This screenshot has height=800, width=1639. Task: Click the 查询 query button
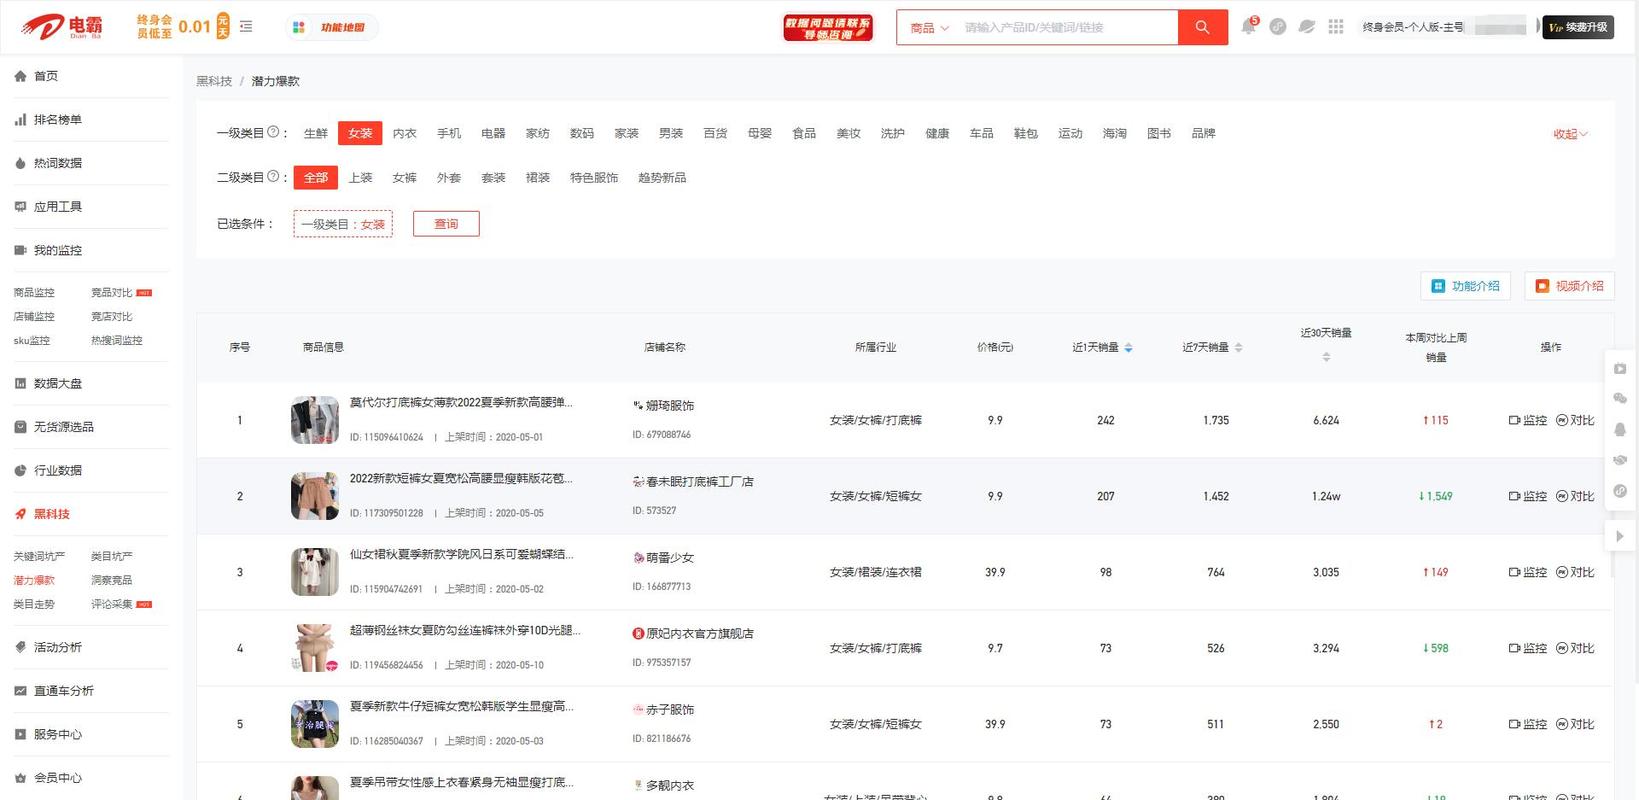[446, 224]
